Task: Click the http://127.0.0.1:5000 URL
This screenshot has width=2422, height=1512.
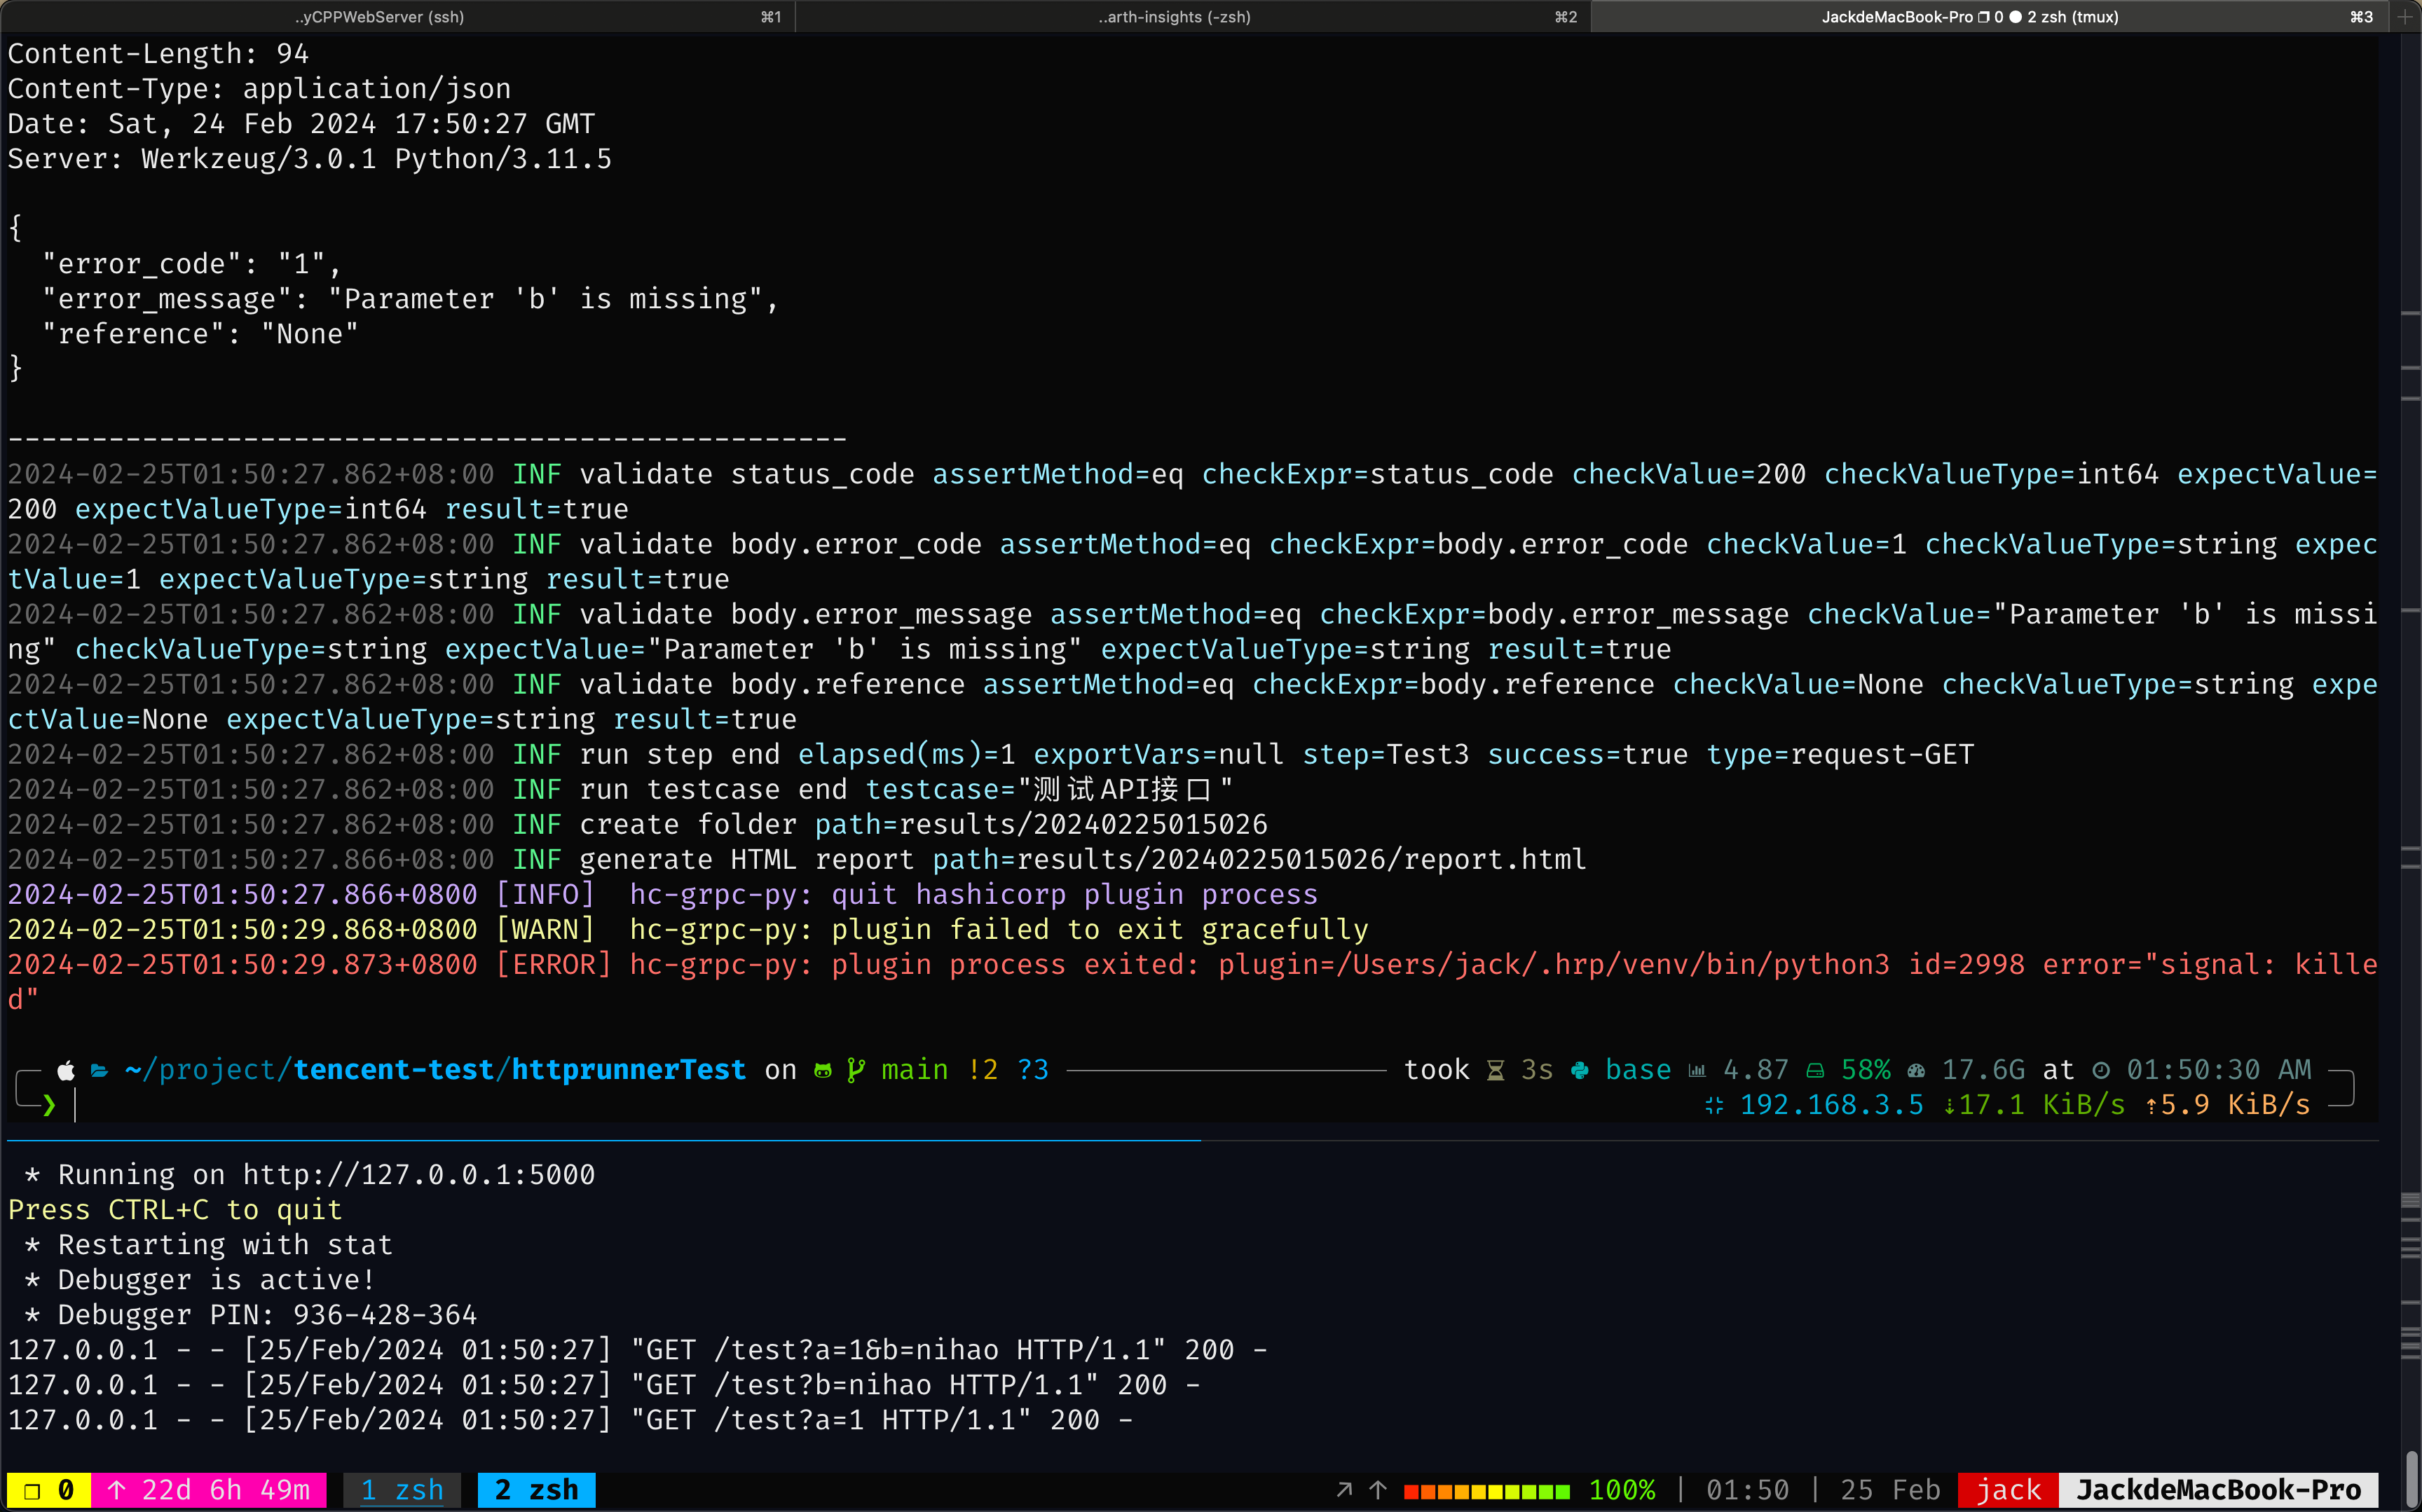Action: (419, 1175)
